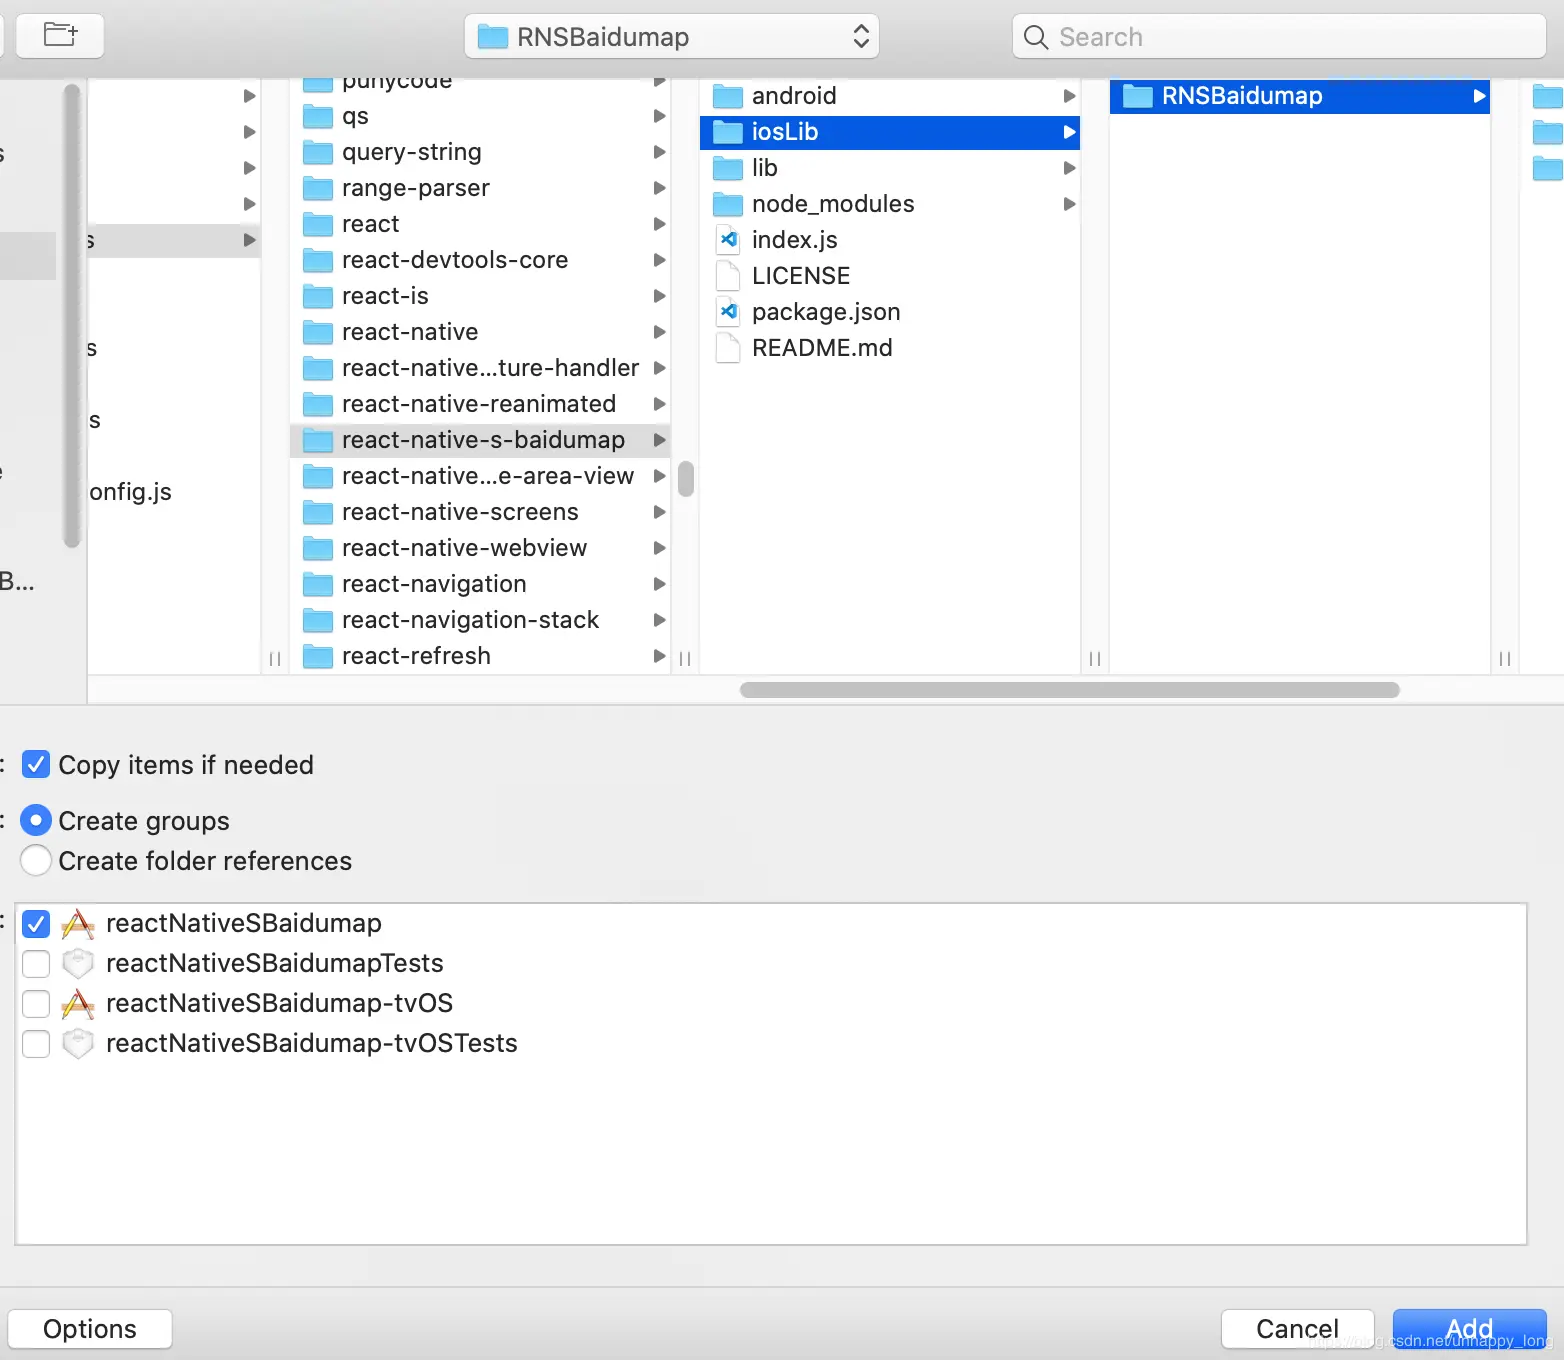The height and width of the screenshot is (1360, 1564).
Task: Click the horizontal column browser scrollbar
Action: [1069, 690]
